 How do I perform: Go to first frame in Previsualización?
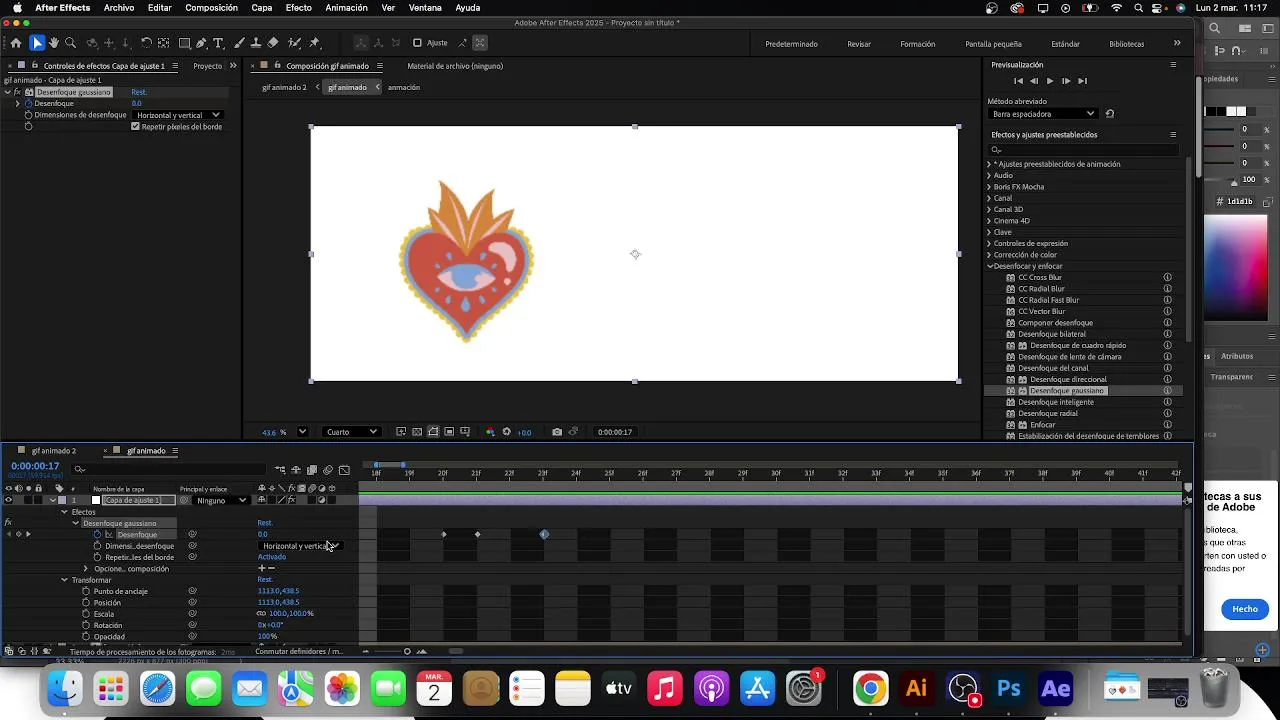(1018, 81)
